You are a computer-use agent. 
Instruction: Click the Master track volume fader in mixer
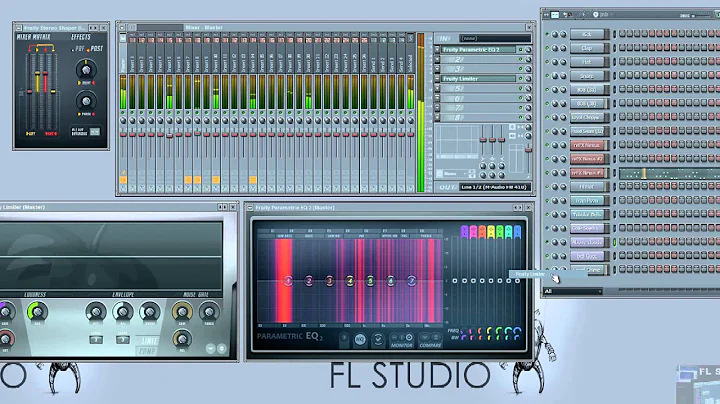pyautogui.click(x=123, y=135)
